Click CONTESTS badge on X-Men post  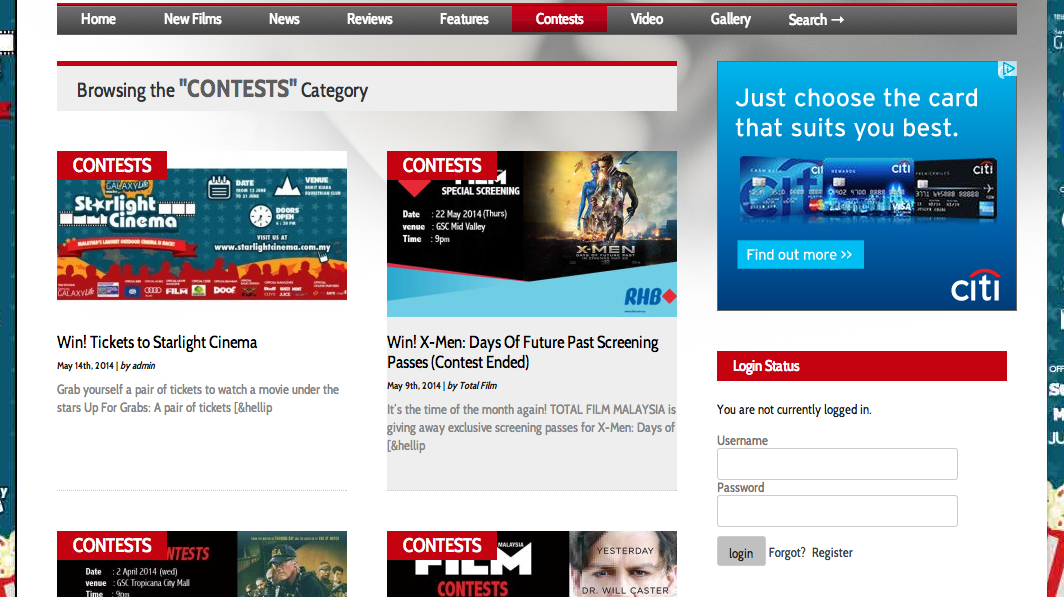pos(442,166)
